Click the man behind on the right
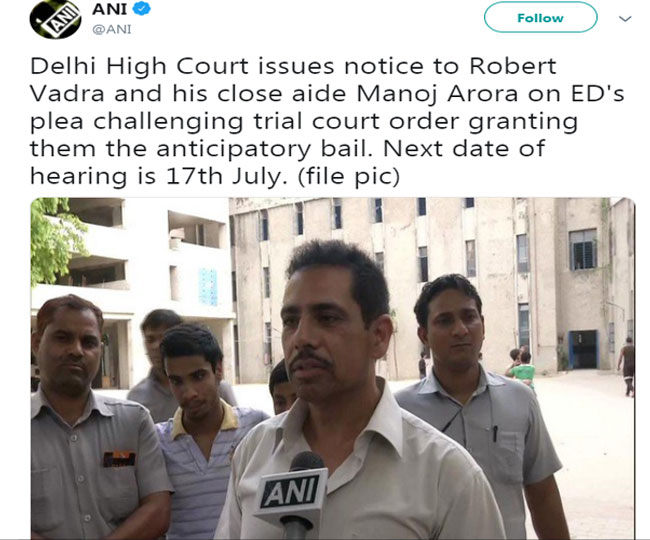This screenshot has width=650, height=540. tap(473, 394)
